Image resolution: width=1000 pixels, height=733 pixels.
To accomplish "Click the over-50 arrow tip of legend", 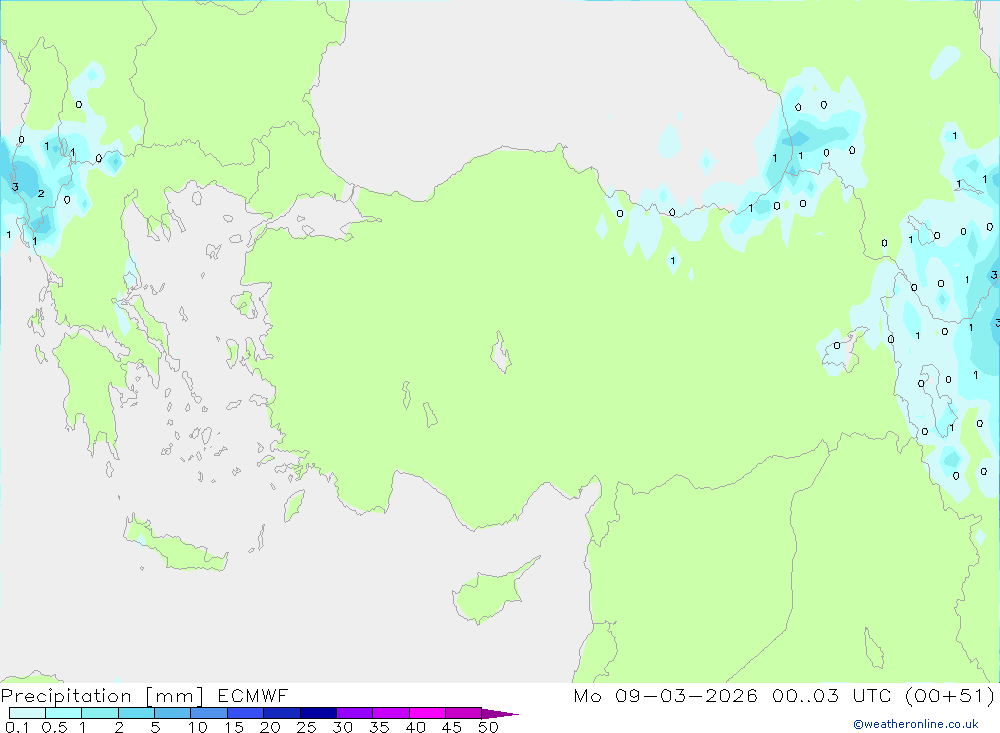I will [499, 714].
